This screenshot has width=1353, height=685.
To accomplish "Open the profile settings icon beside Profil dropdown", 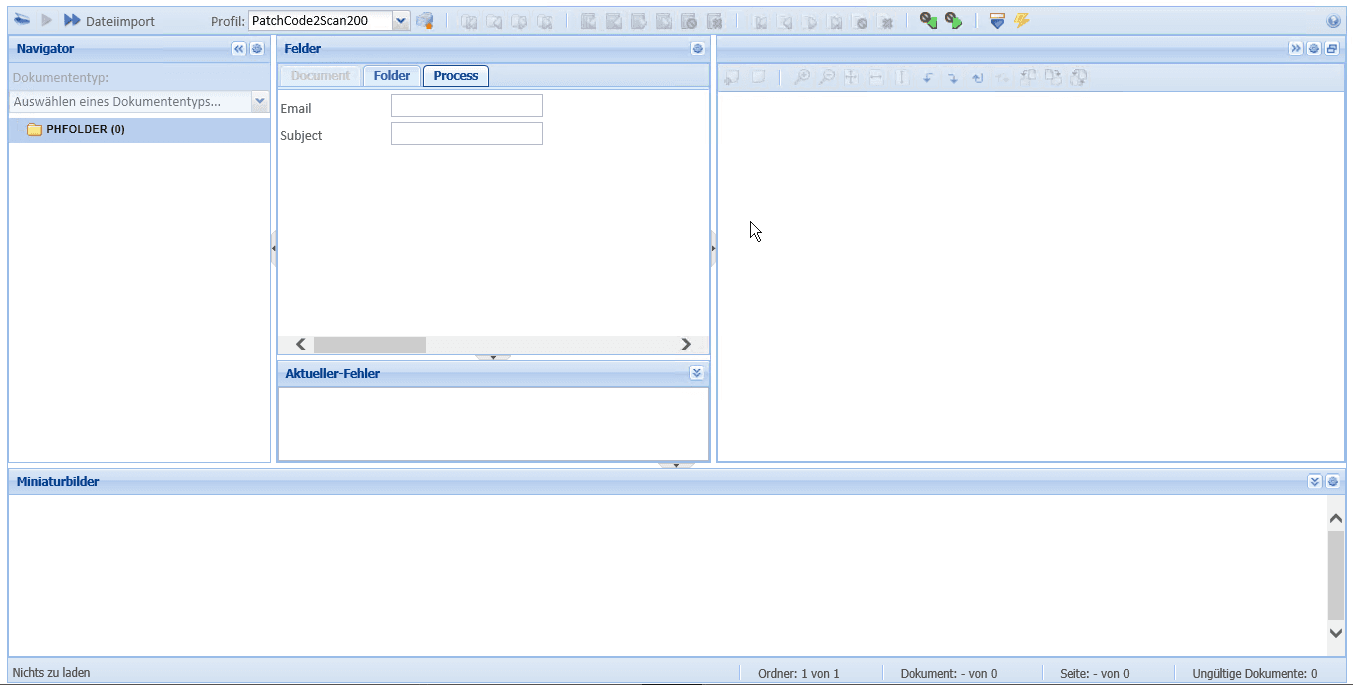I will pos(426,19).
